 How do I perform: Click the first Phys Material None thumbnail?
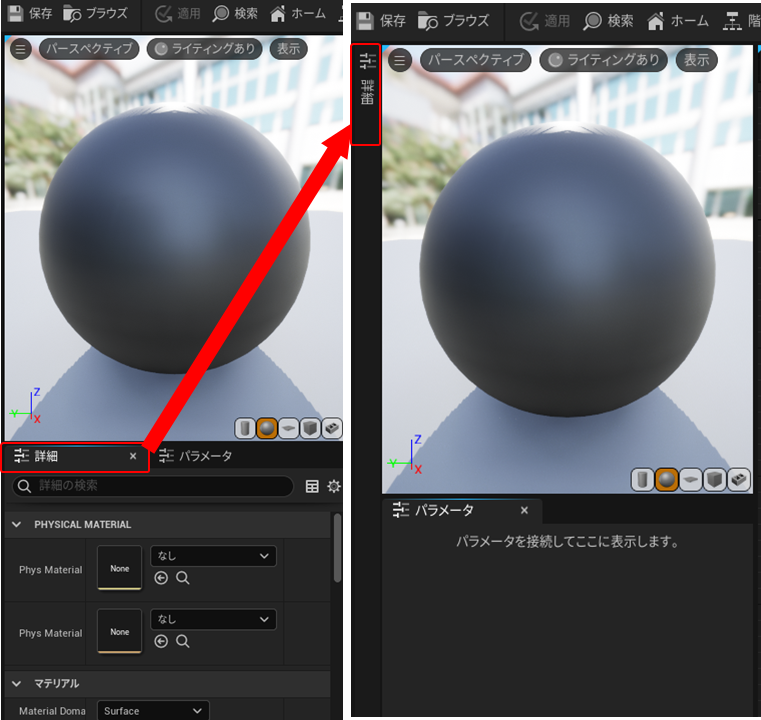[x=119, y=568]
